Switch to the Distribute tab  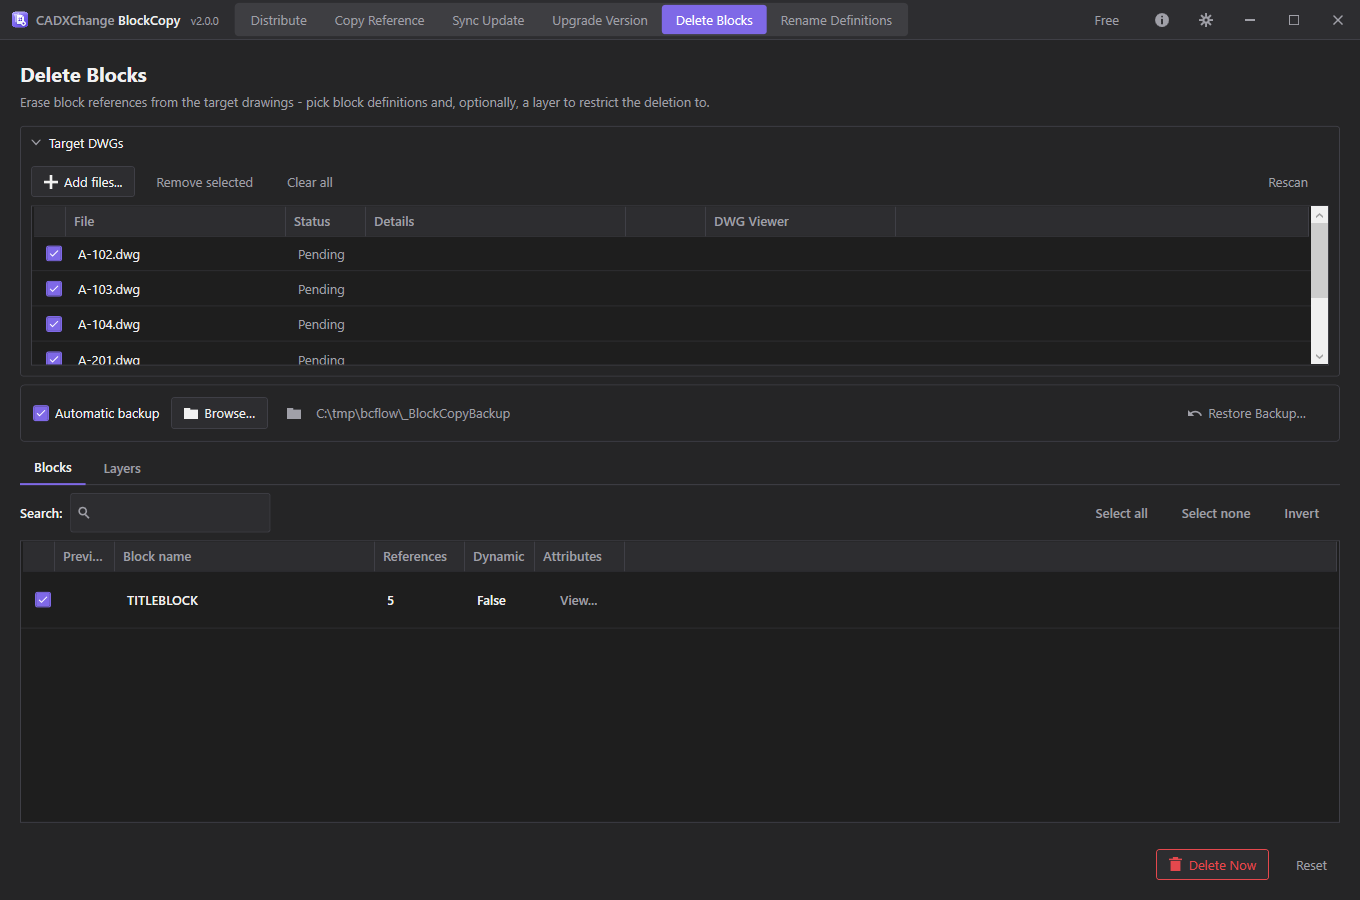click(279, 20)
